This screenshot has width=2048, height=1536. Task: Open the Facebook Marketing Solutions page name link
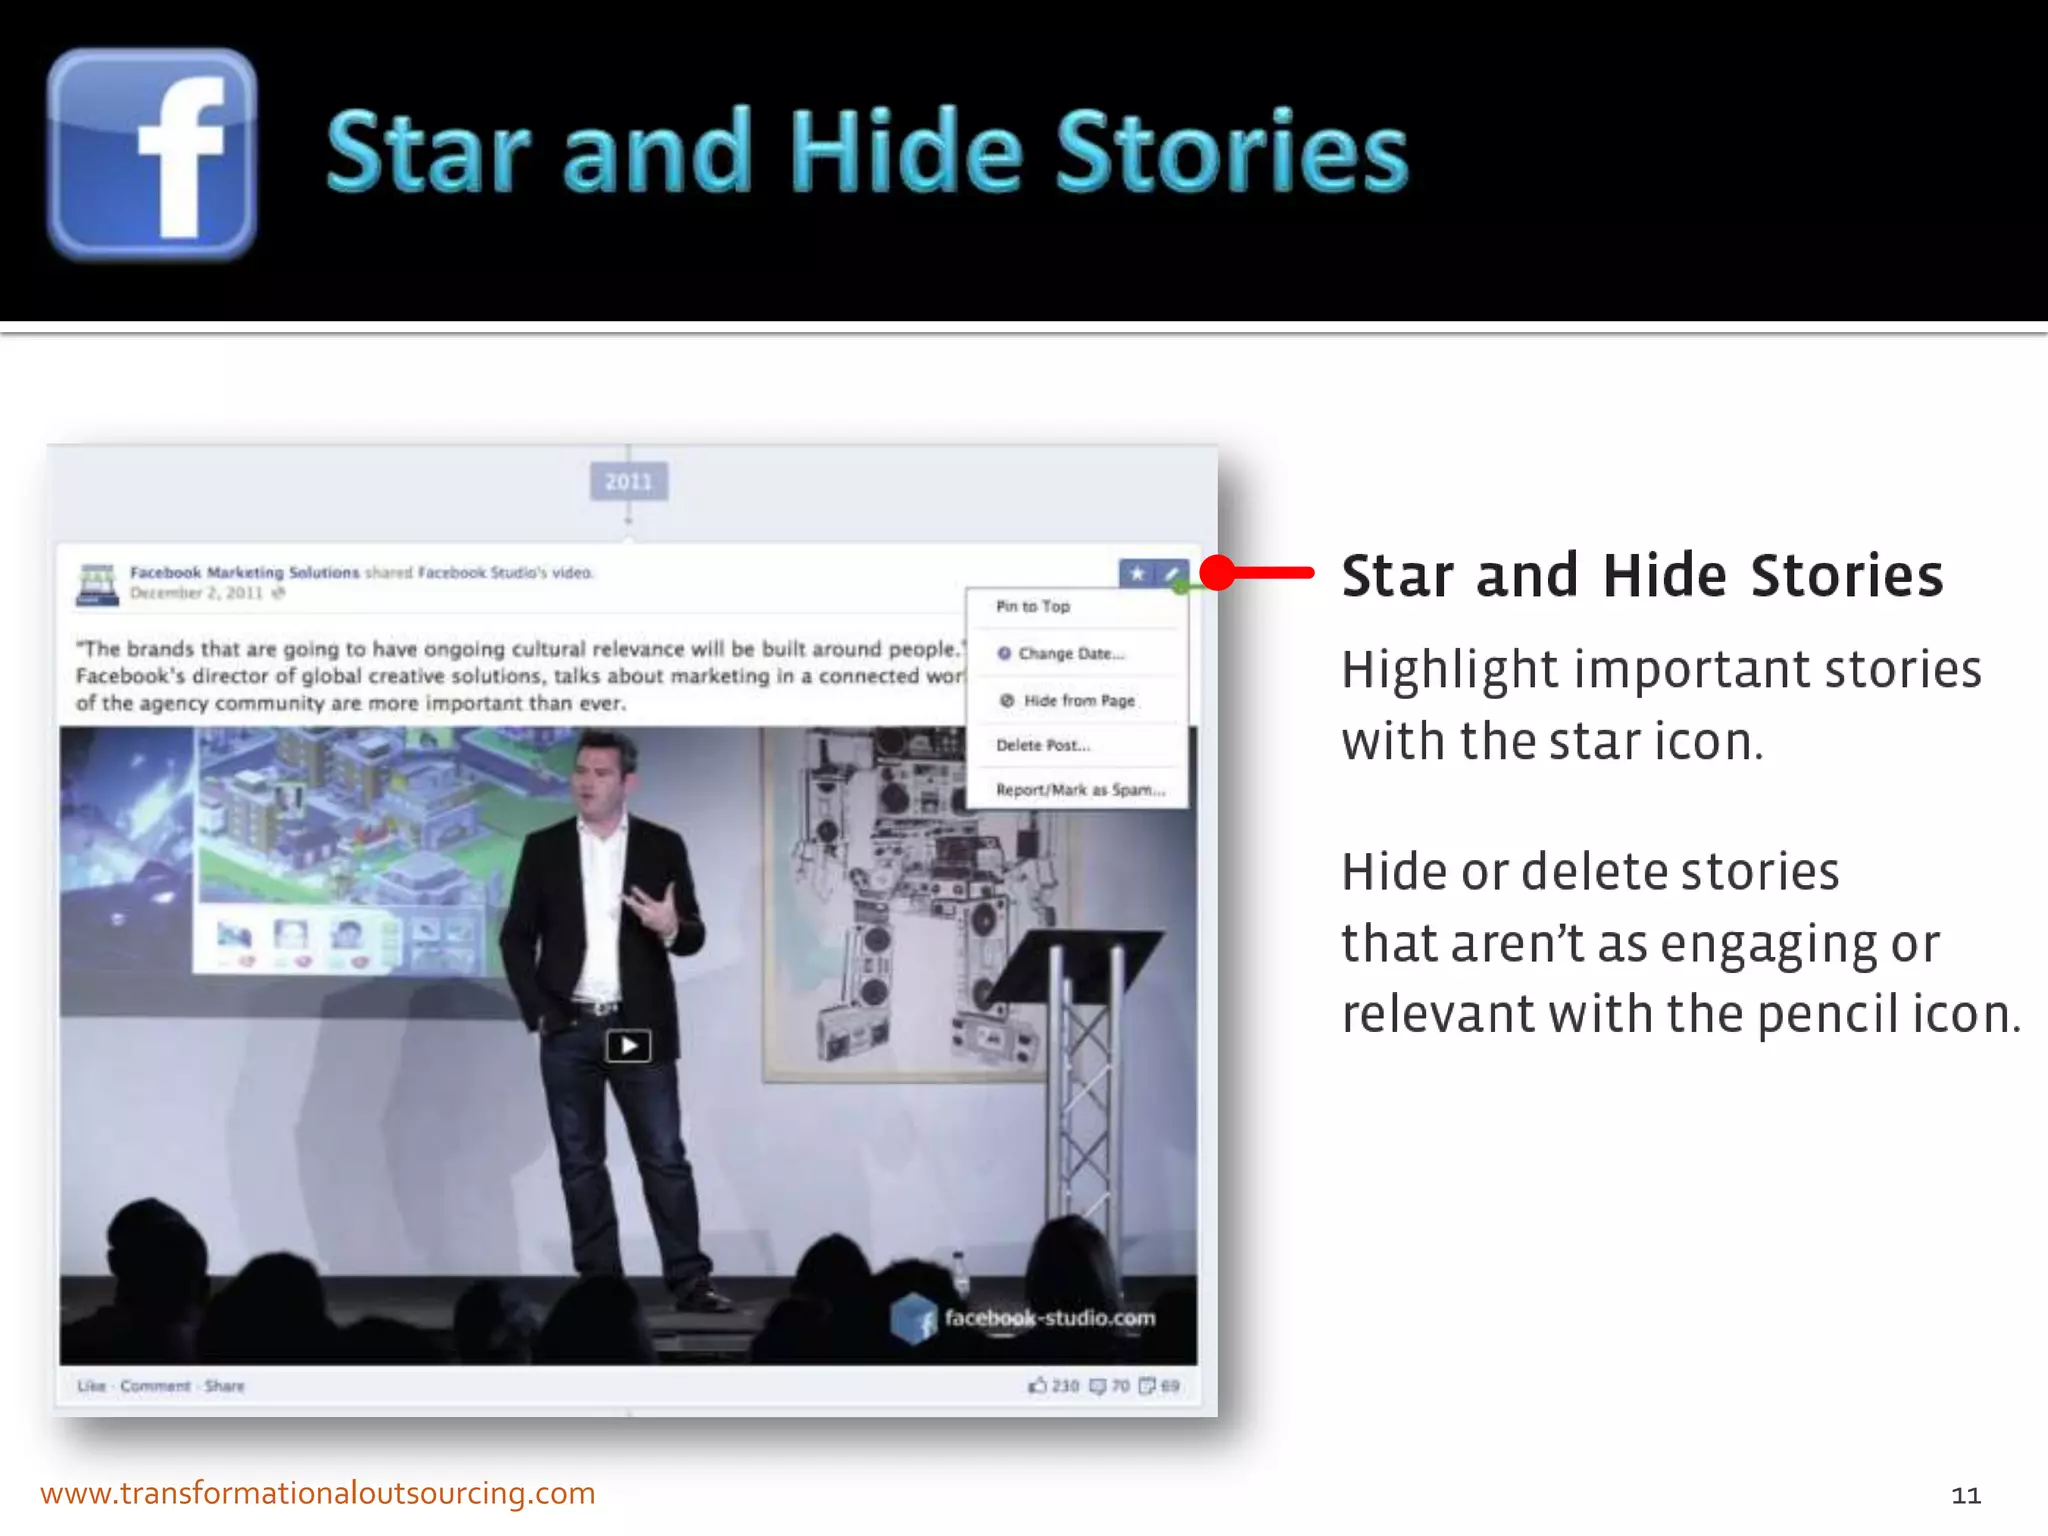(x=244, y=572)
